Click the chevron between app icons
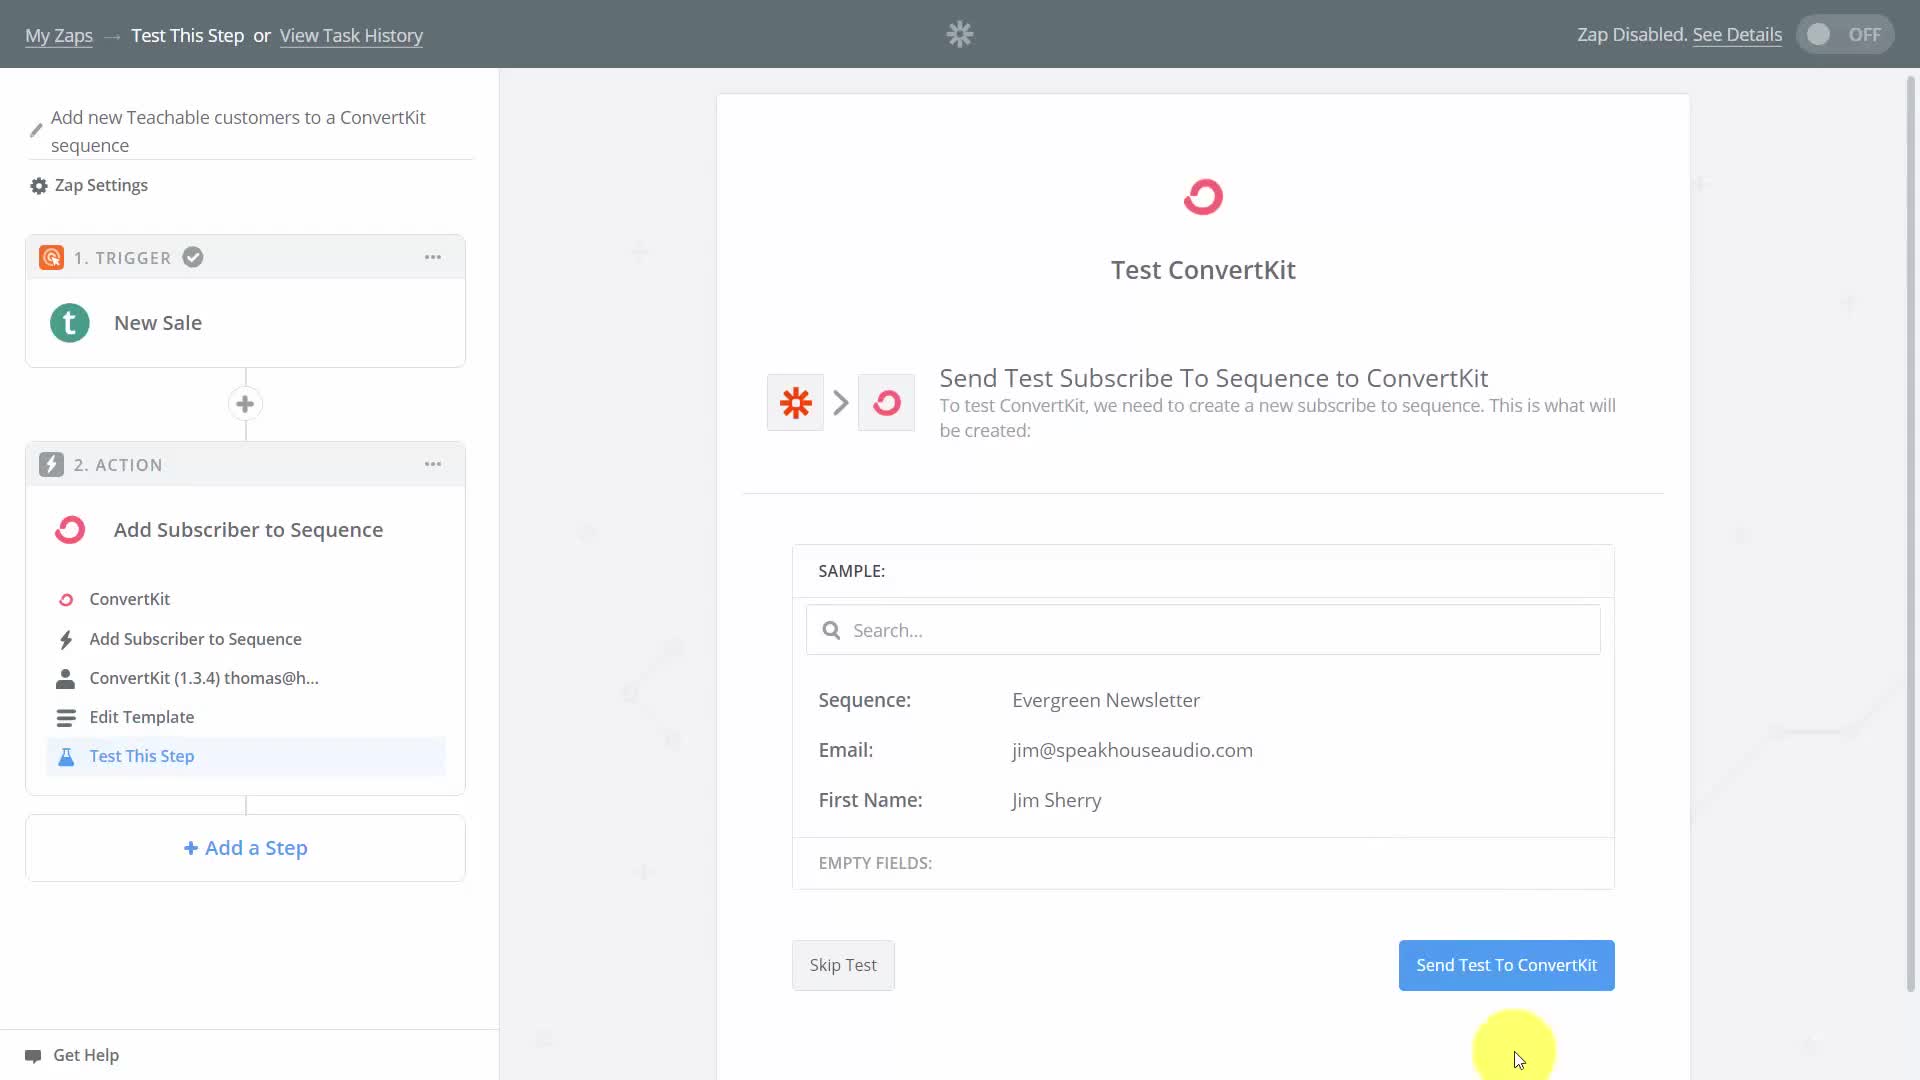This screenshot has width=1920, height=1080. click(841, 403)
